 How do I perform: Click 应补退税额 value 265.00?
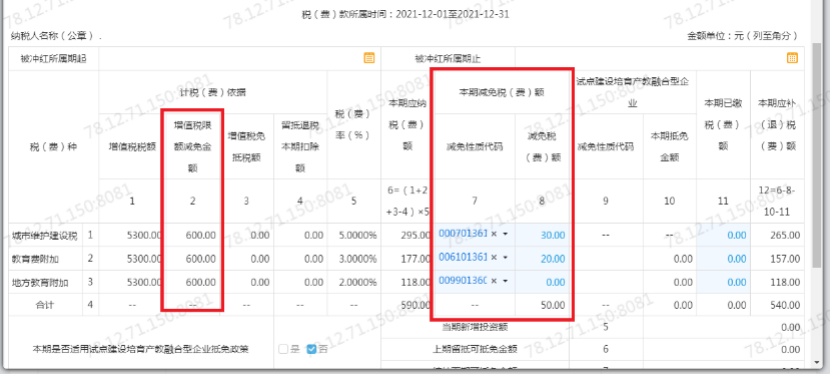click(x=785, y=235)
